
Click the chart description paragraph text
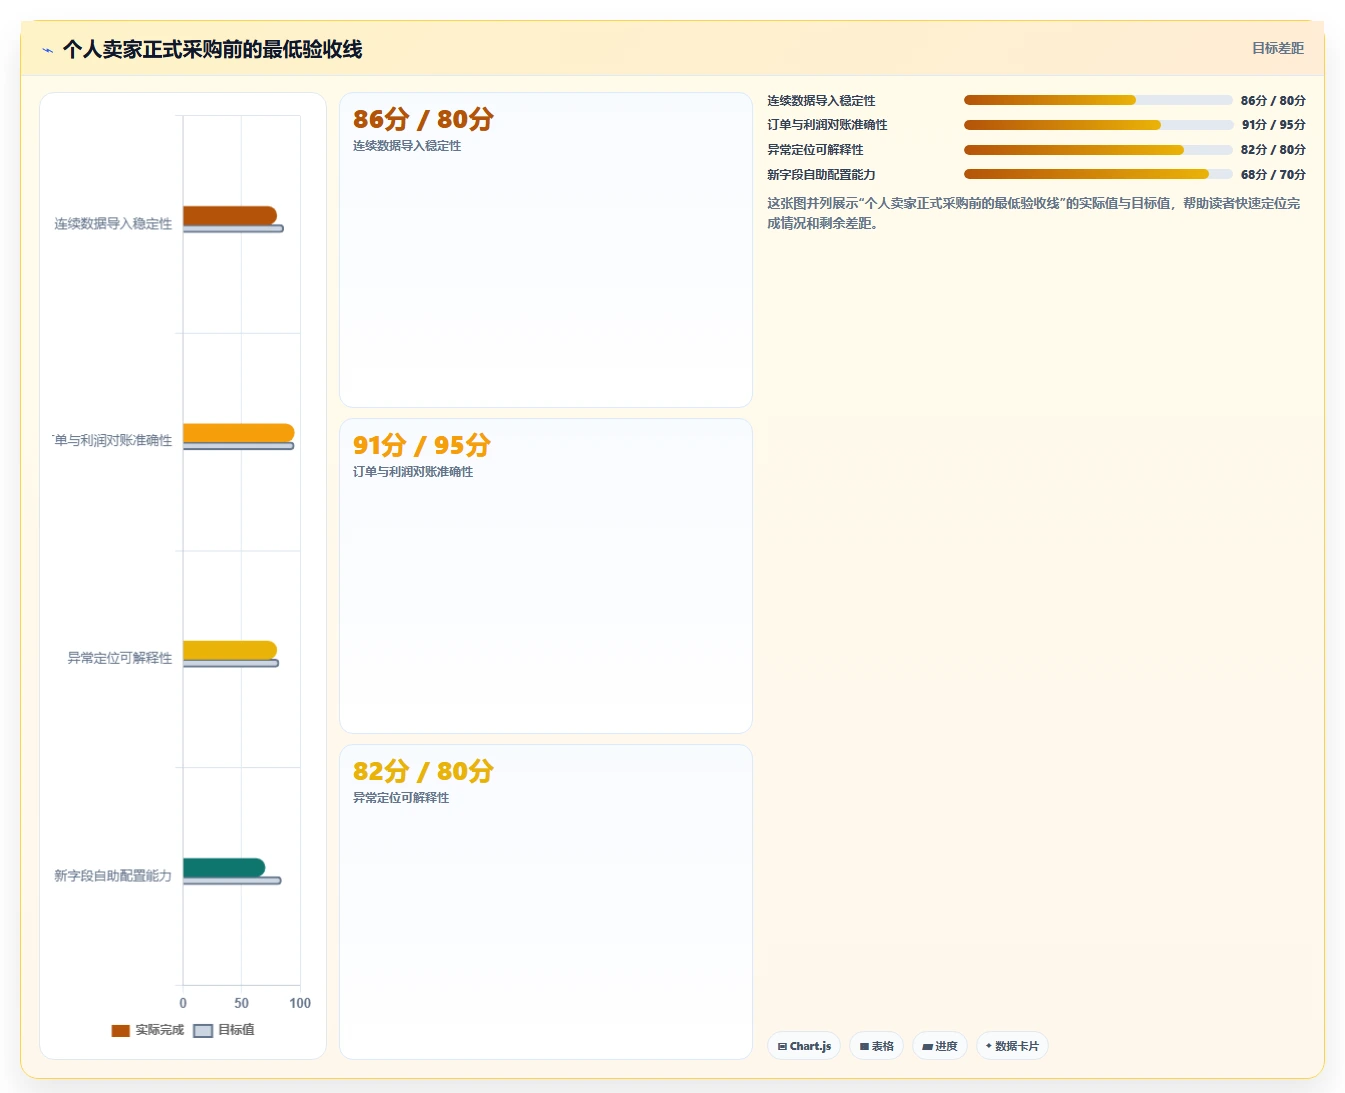1034,213
